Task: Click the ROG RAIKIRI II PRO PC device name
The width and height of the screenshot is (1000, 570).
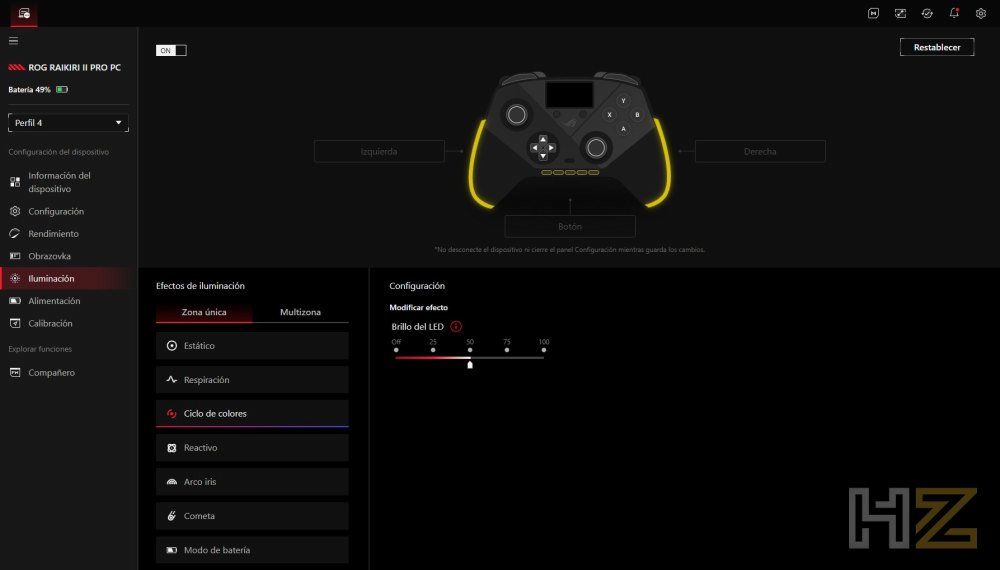Action: click(x=74, y=68)
